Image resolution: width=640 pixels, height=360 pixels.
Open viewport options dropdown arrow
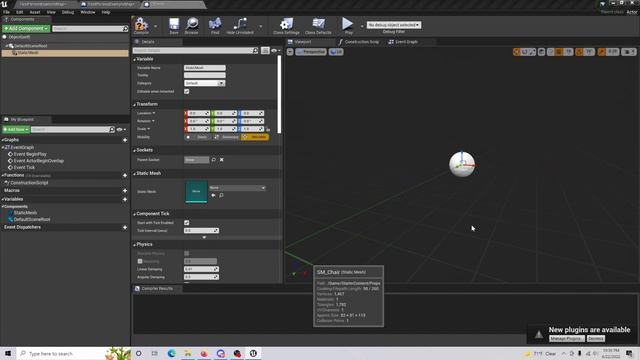(290, 52)
